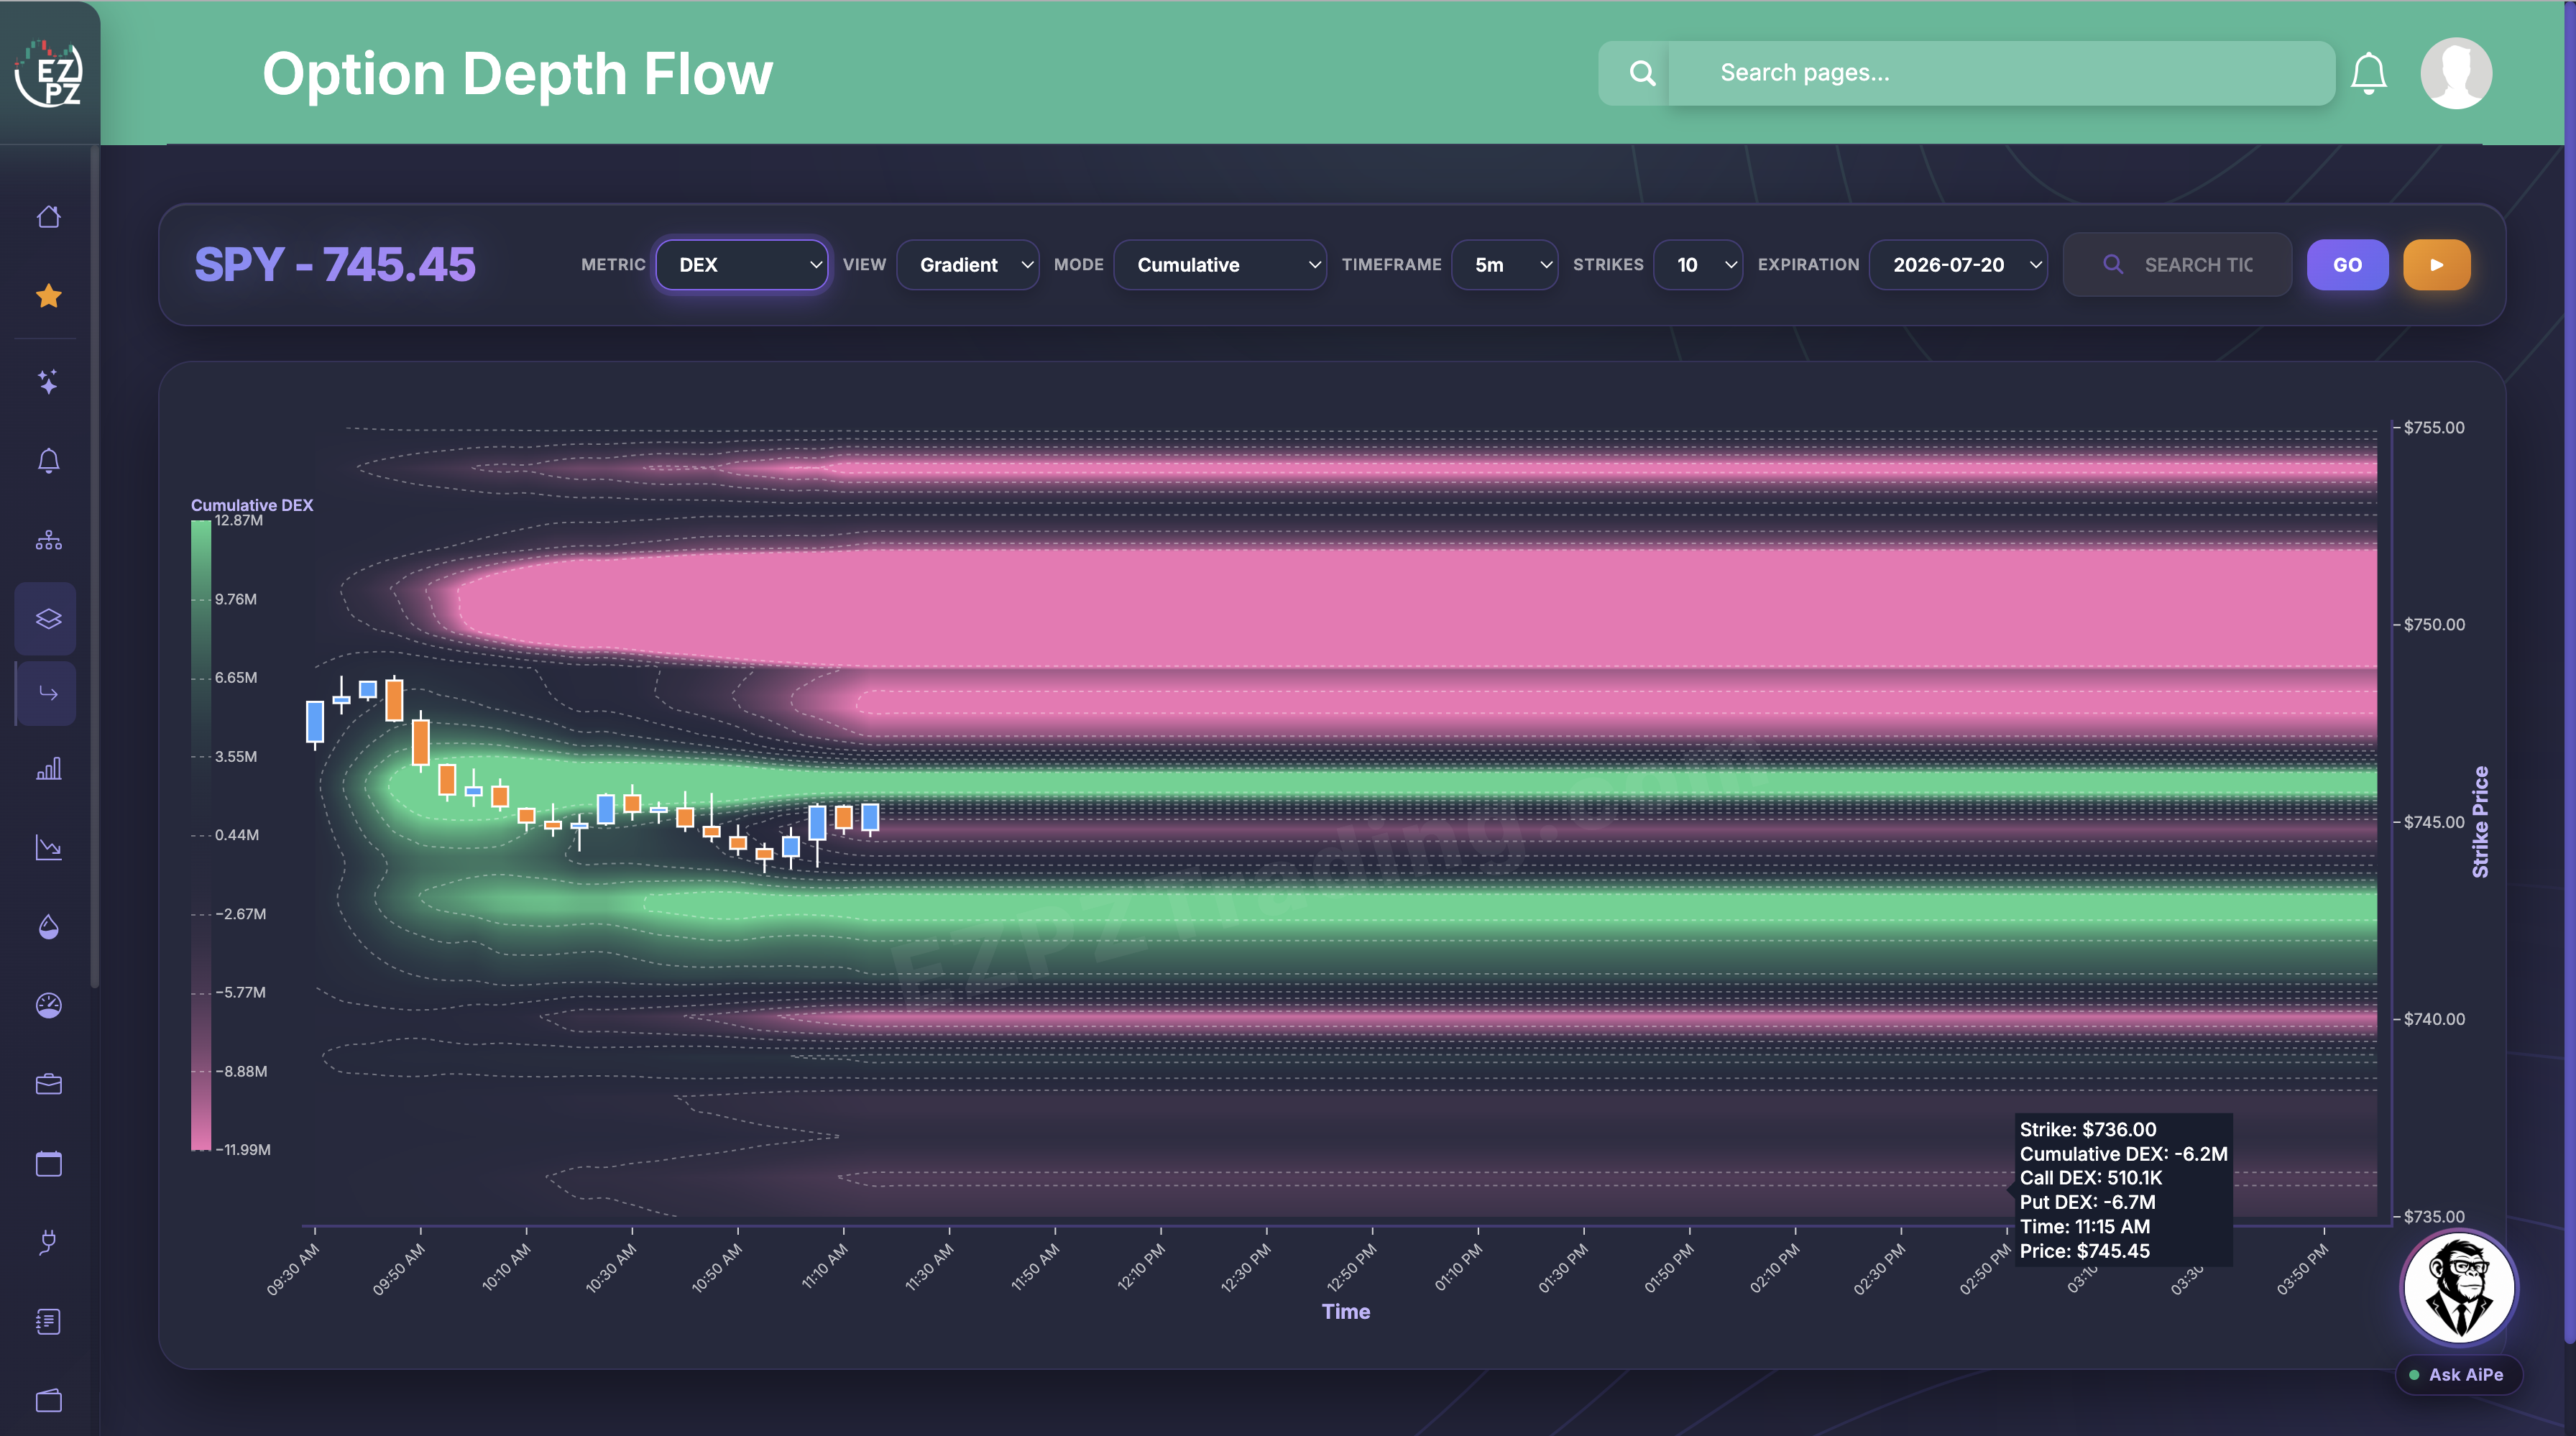2576x1436 pixels.
Task: Open the user profile avatar
Action: point(2456,73)
